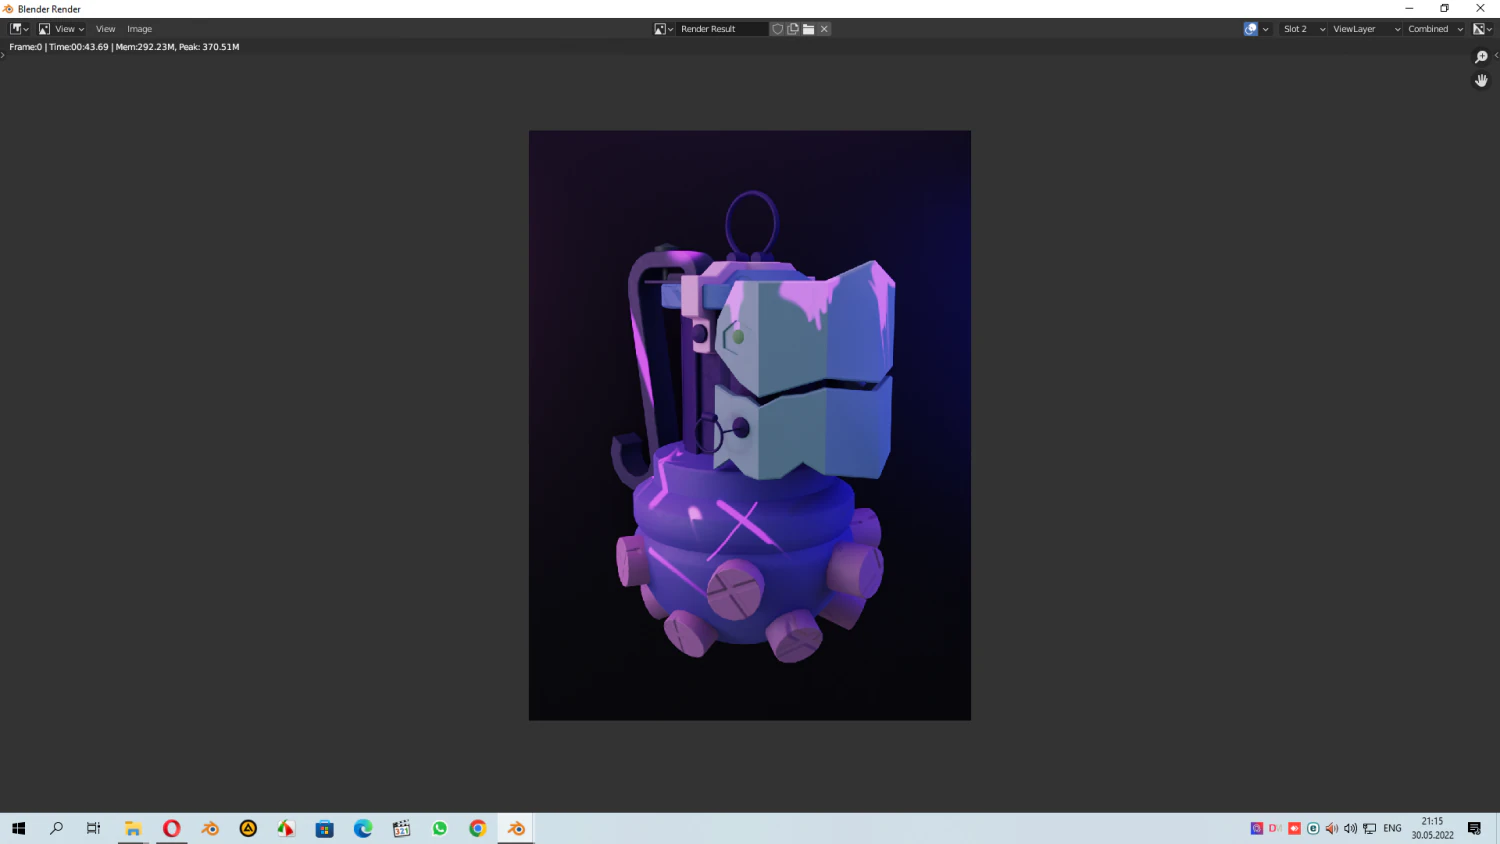Open File Explorer from taskbar

[x=133, y=828]
